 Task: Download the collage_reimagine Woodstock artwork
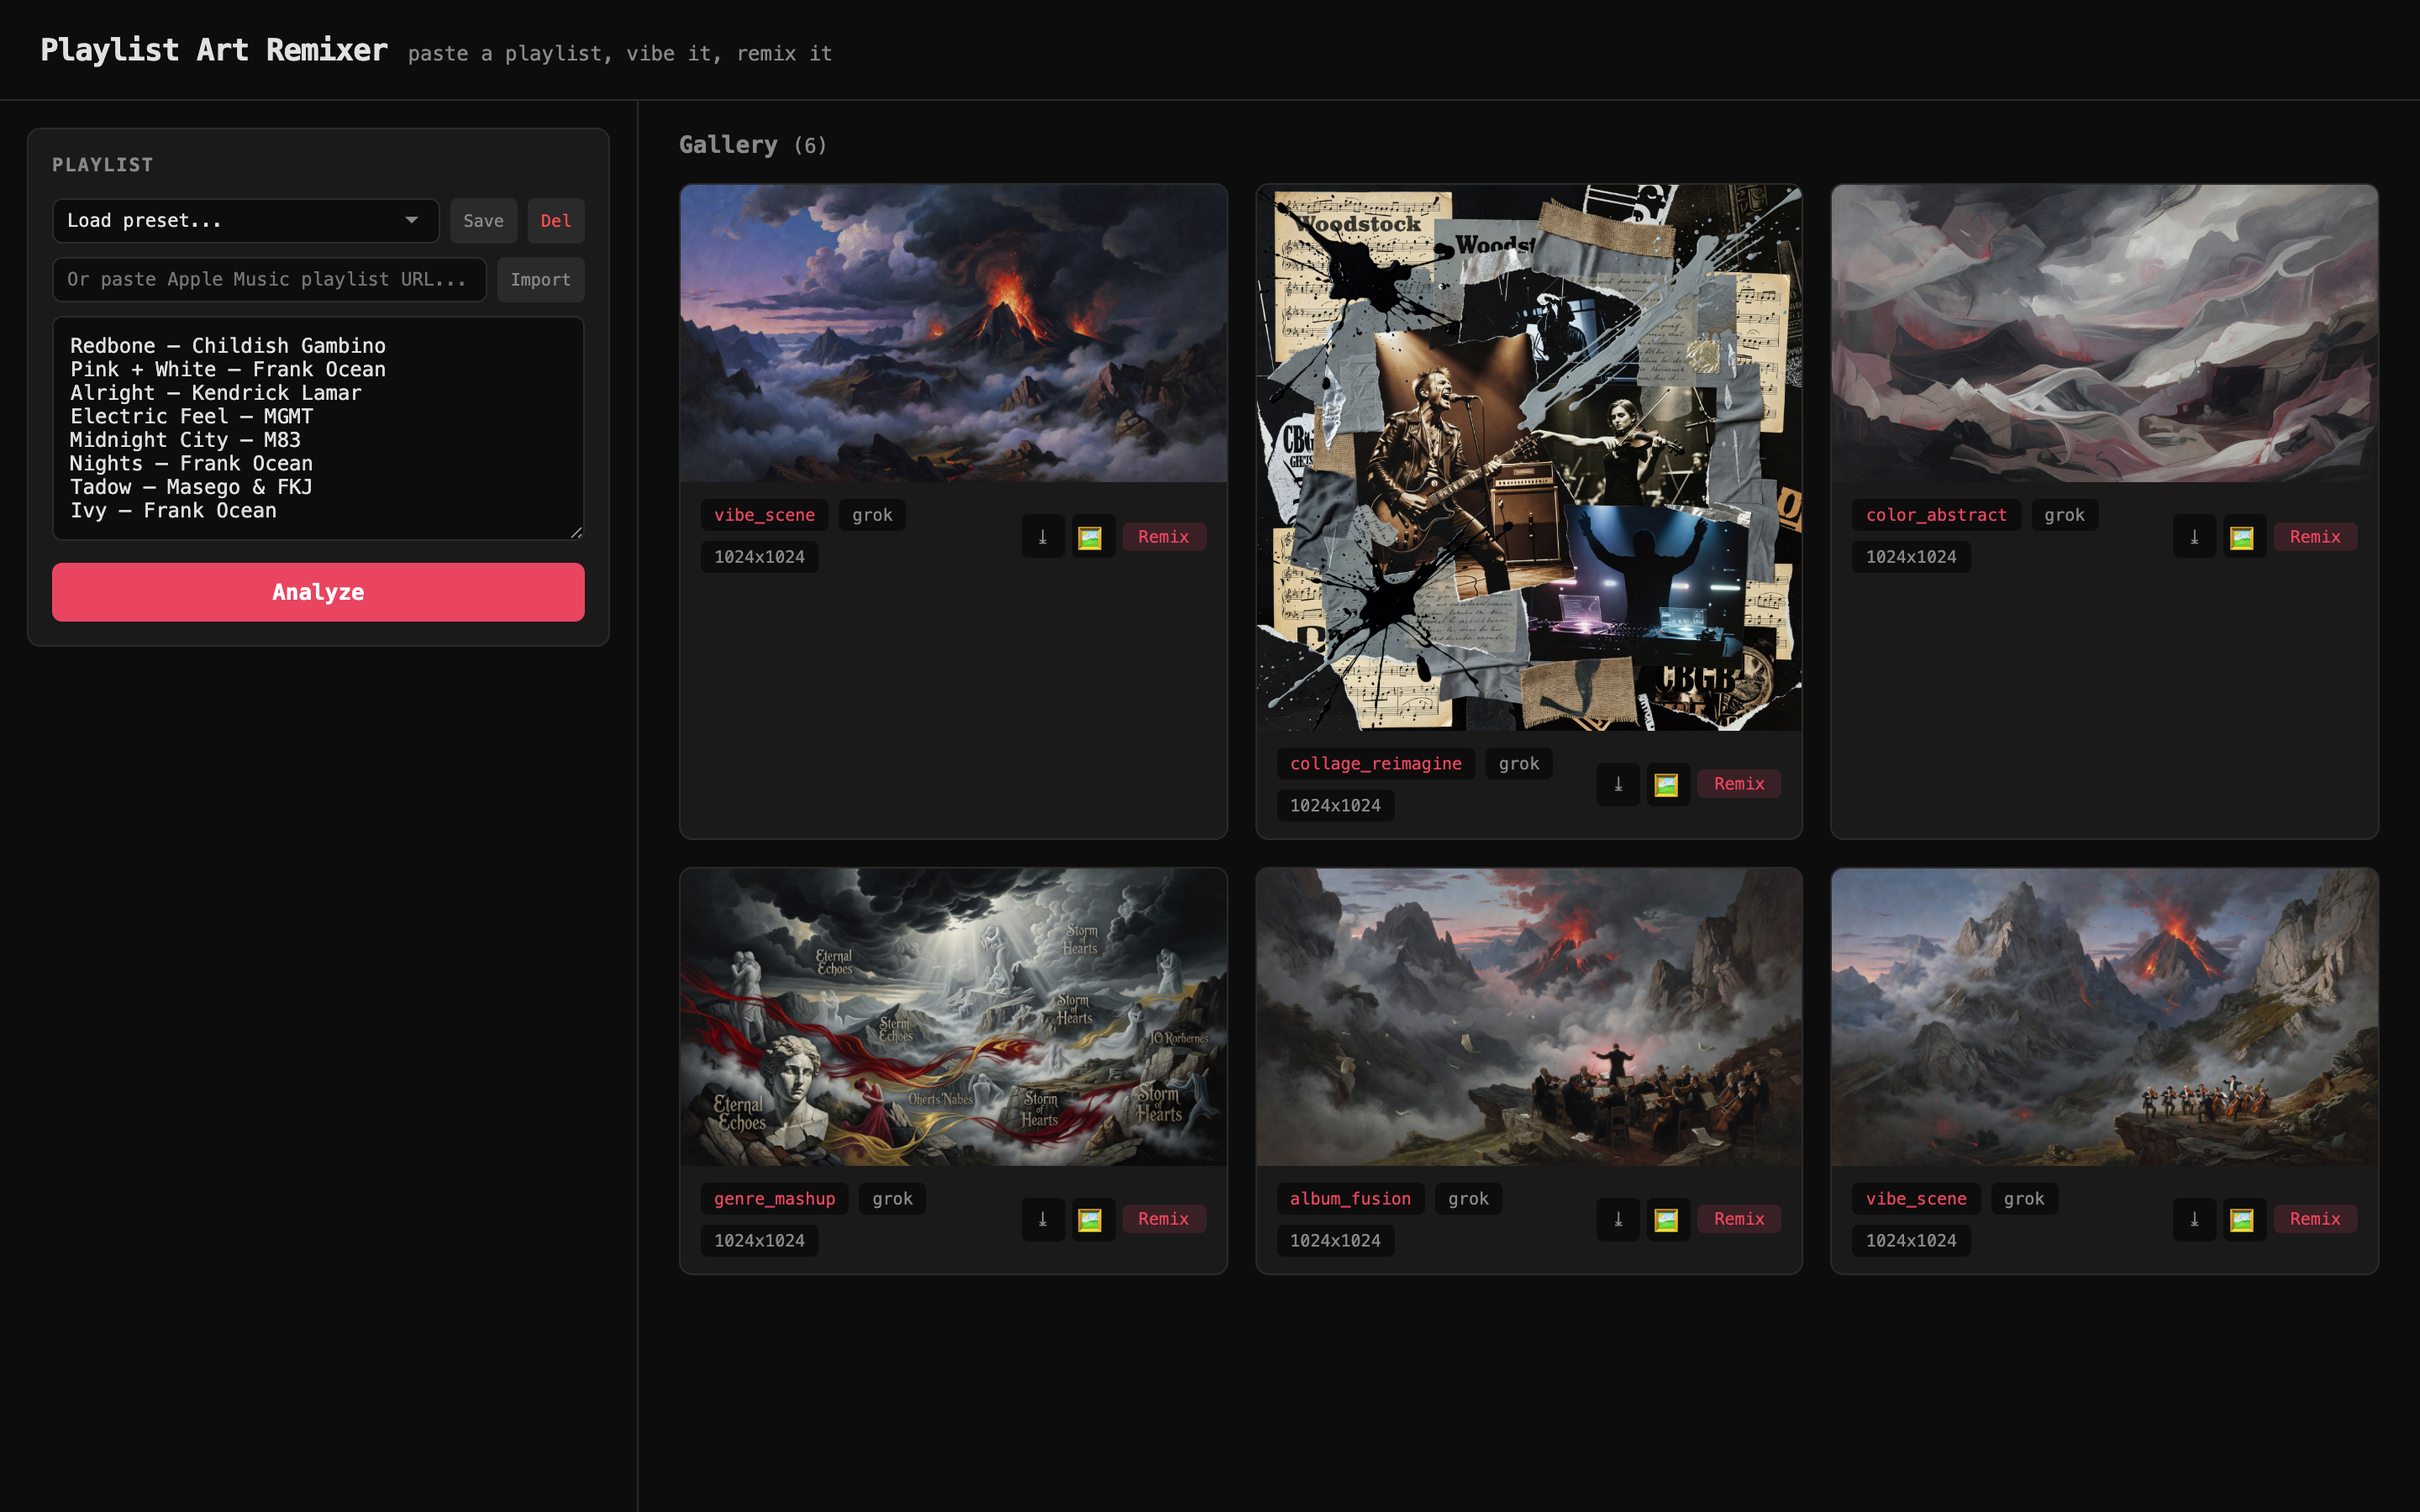click(x=1619, y=784)
